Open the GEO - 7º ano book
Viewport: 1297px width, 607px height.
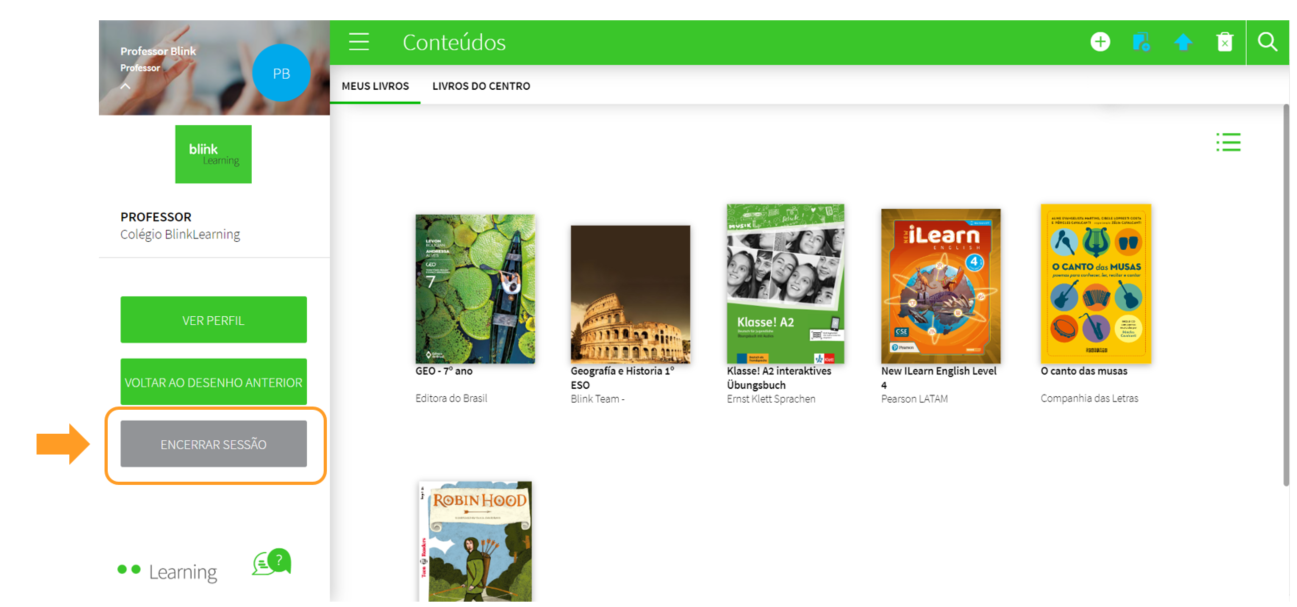(x=475, y=289)
